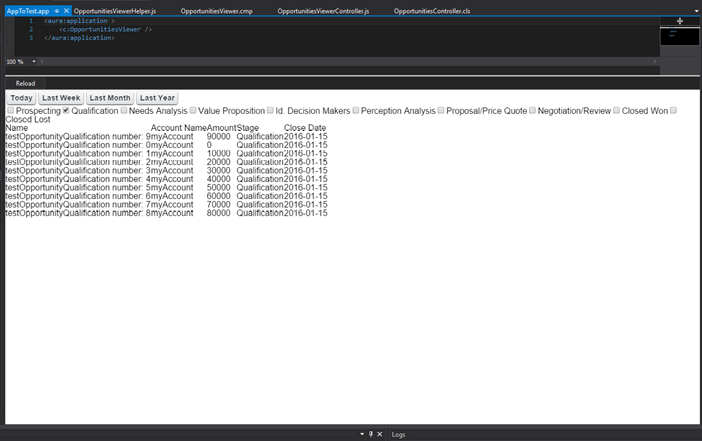
Task: Click row 'testOpportunityQualification number: 8'
Action: [x=166, y=213]
